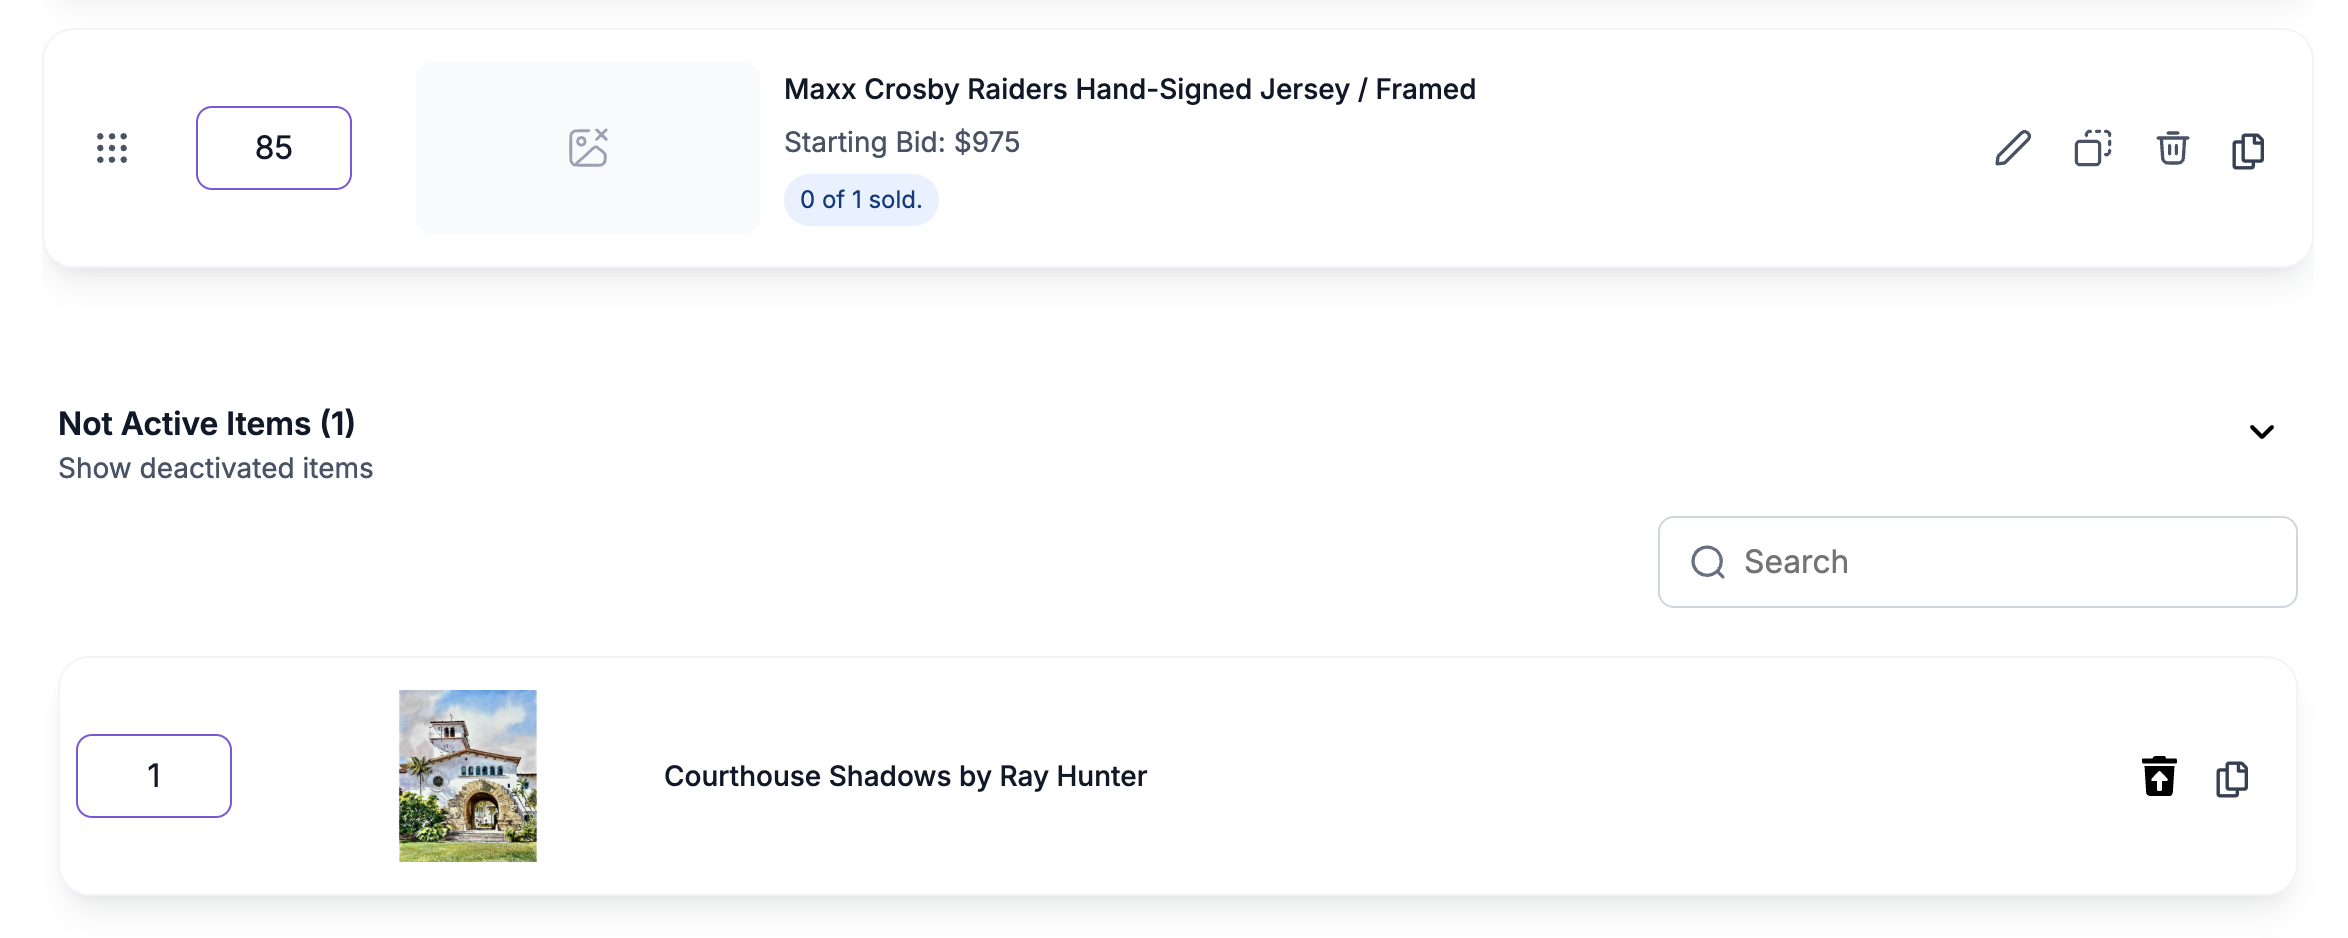This screenshot has height=938, width=2348.
Task: Click the order number field showing 1
Action: [x=154, y=776]
